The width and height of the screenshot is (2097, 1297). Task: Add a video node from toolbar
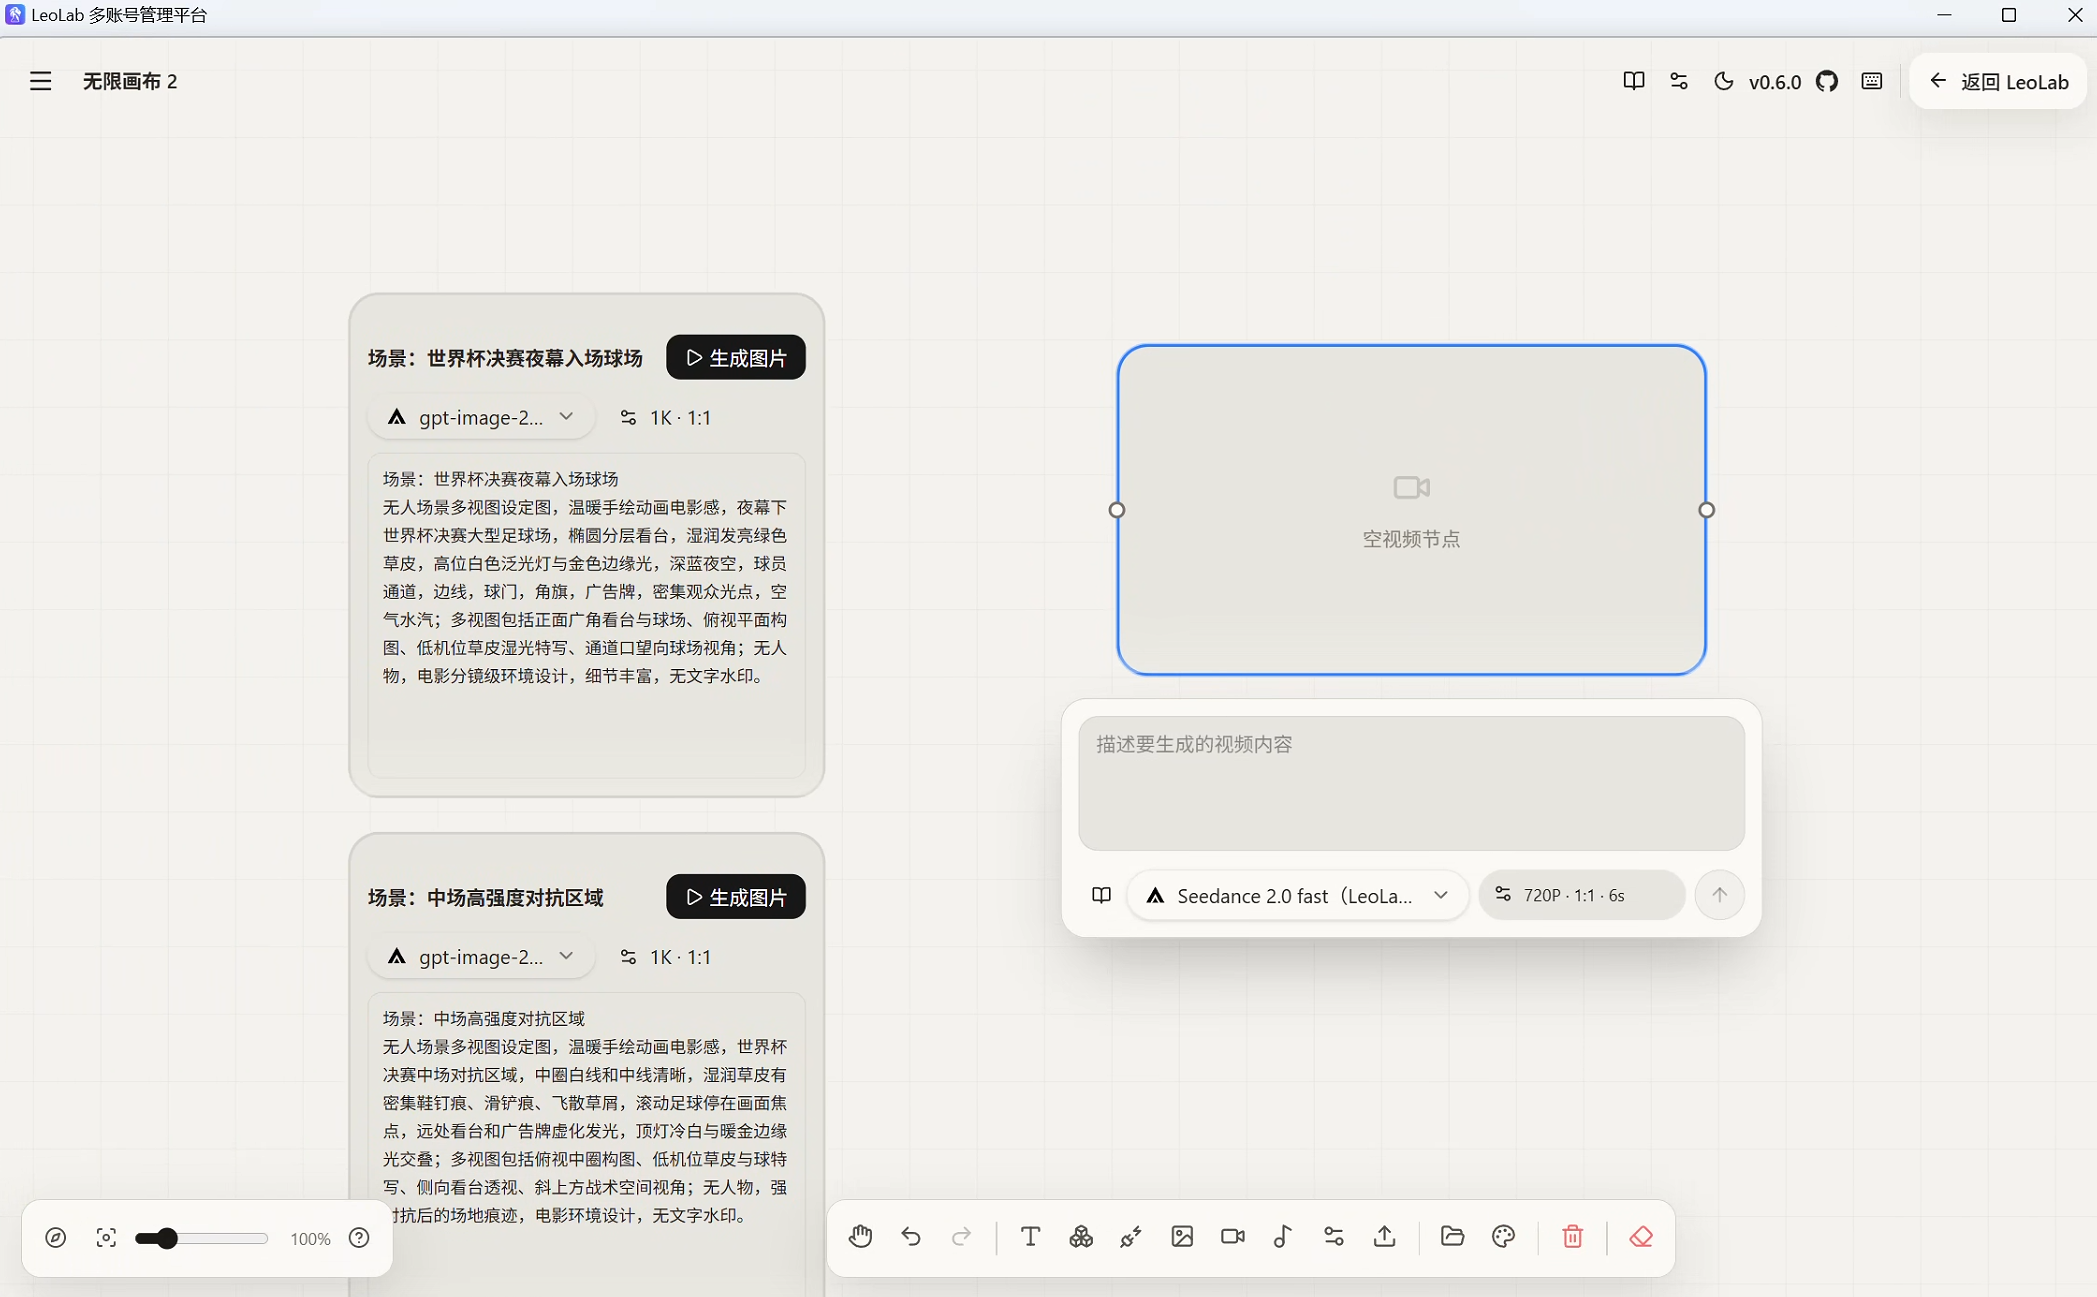click(1233, 1237)
